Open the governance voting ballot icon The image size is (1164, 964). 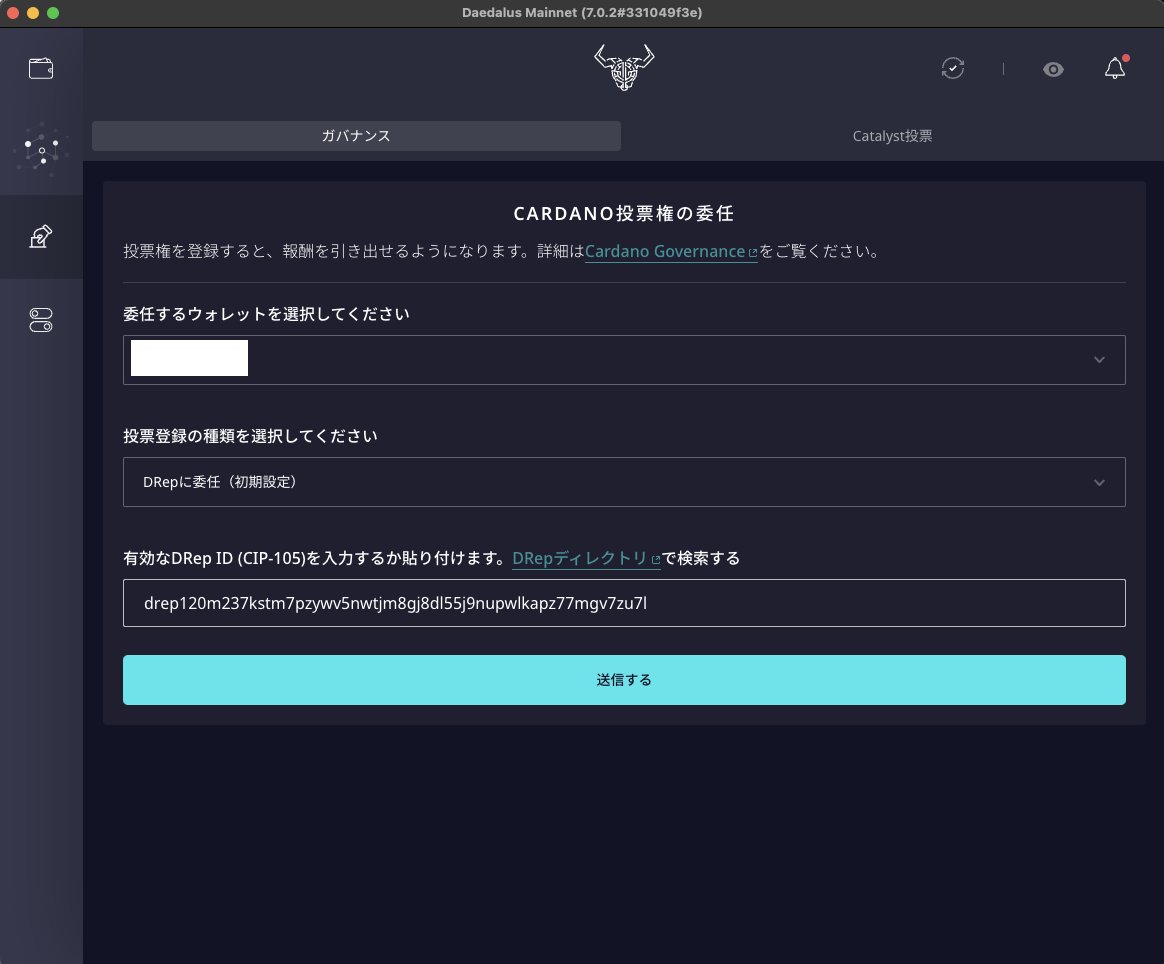(41, 236)
